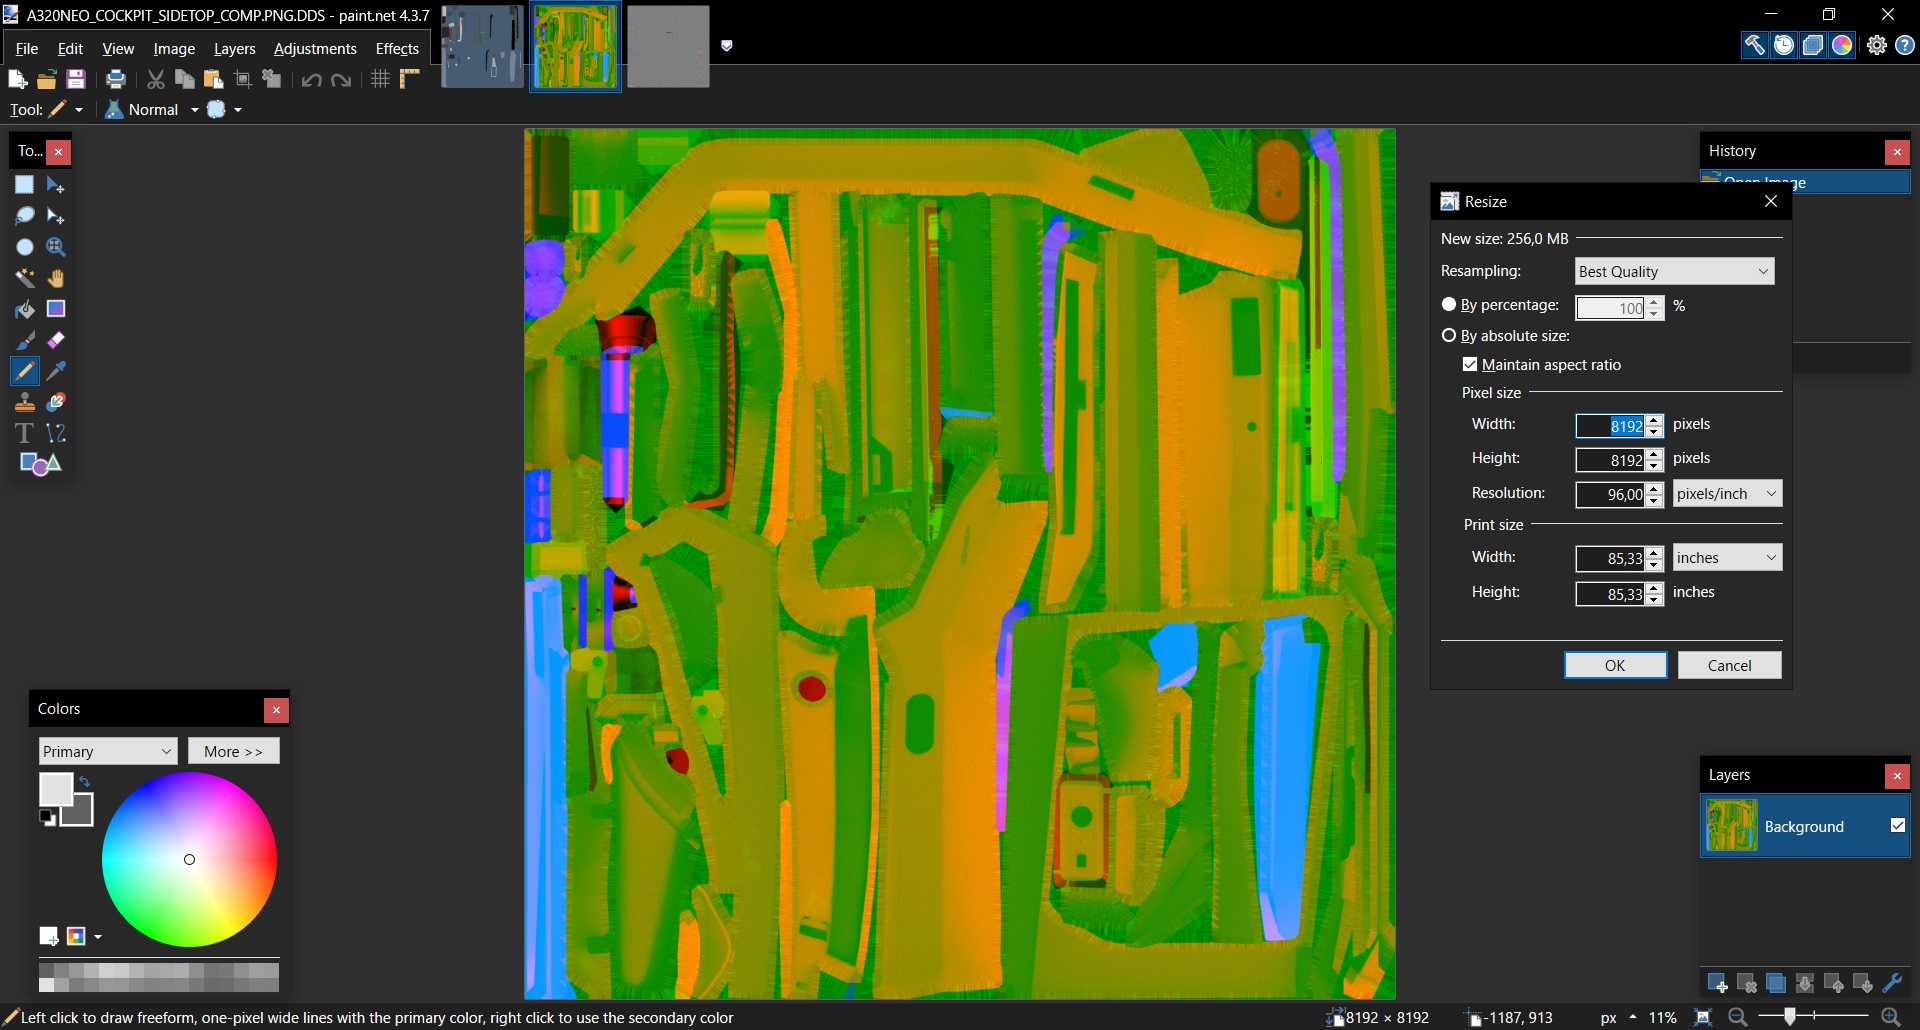Click the Save icon in toolbar
The height and width of the screenshot is (1030, 1920).
pos(75,79)
